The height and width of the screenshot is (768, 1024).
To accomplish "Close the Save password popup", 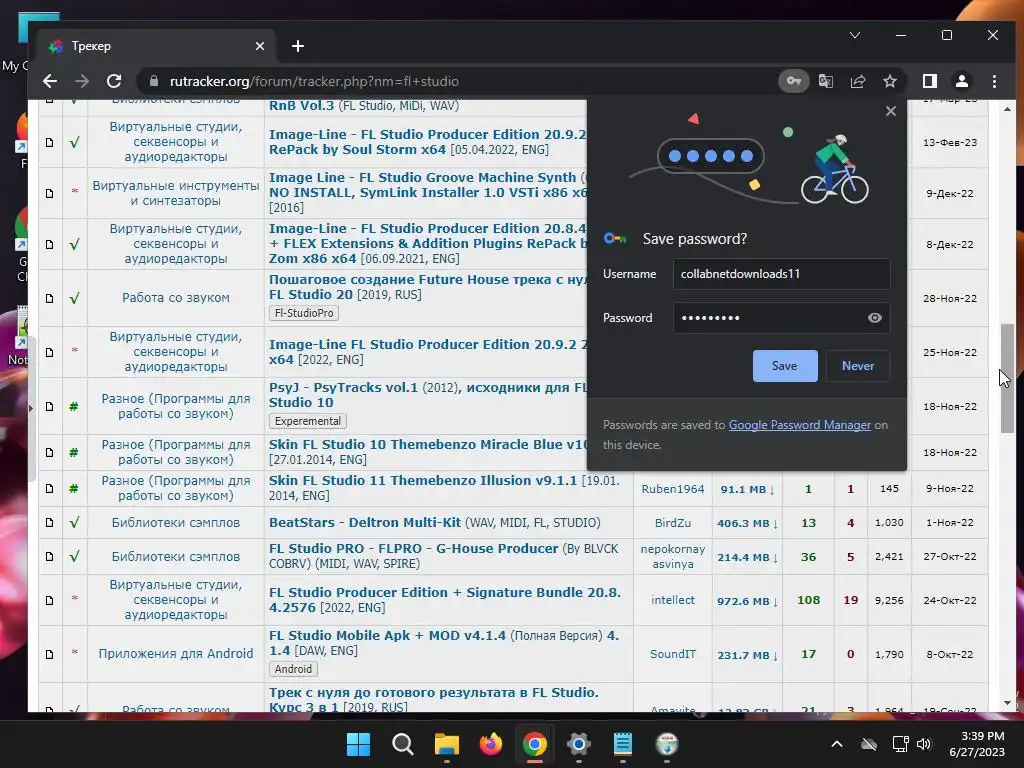I will [891, 111].
